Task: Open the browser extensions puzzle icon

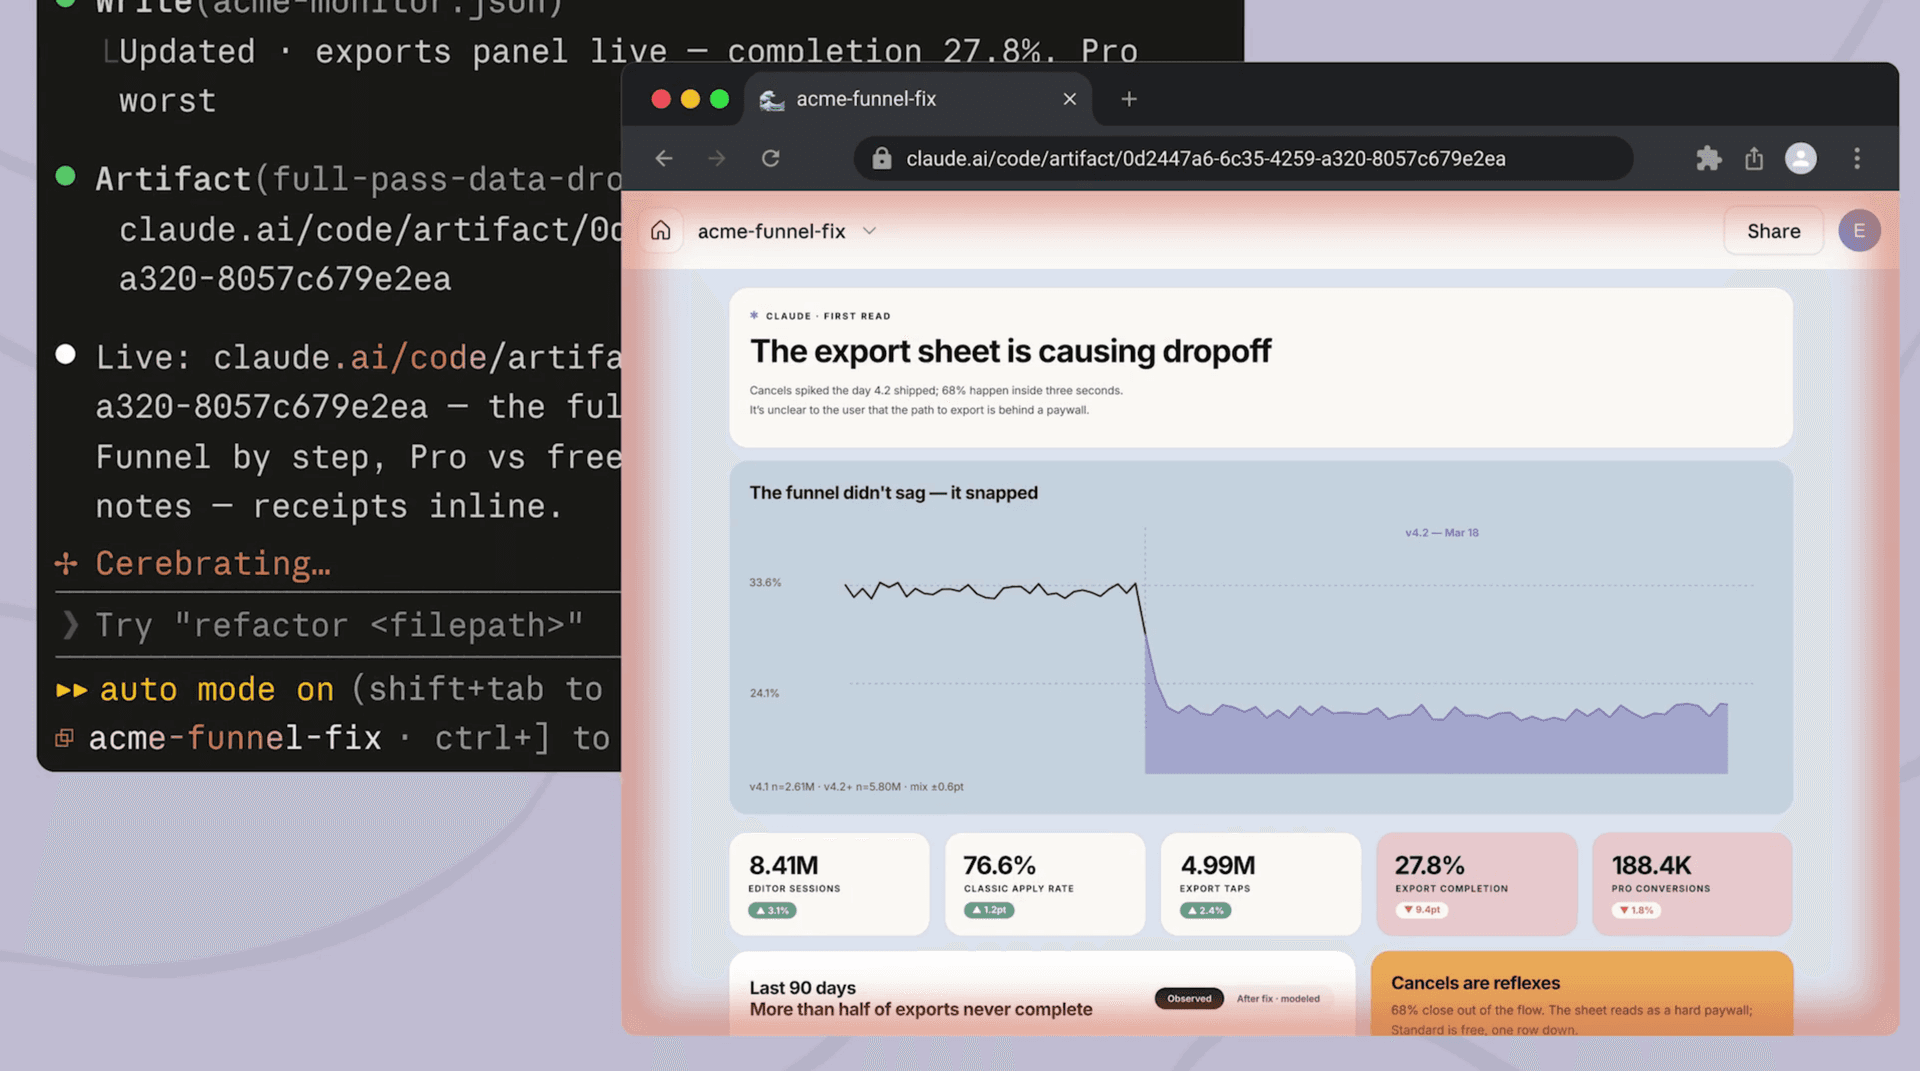Action: coord(1709,158)
